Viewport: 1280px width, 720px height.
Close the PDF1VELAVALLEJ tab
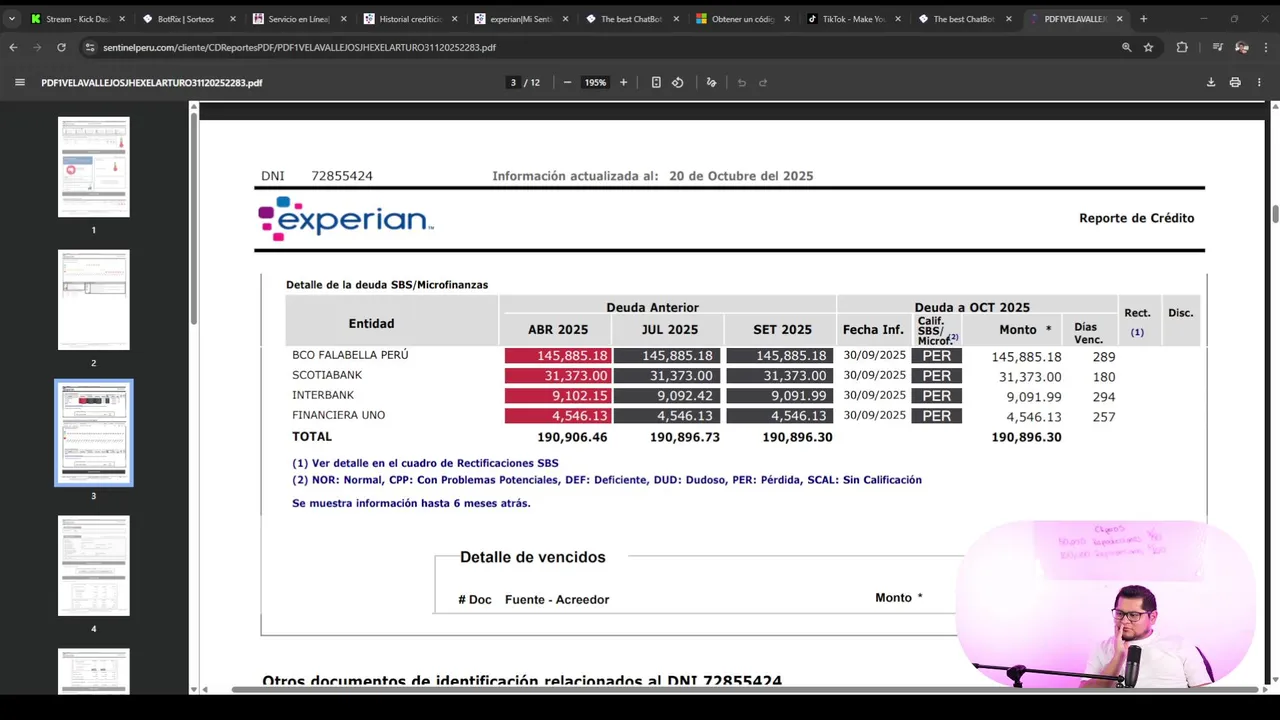pos(1119,19)
